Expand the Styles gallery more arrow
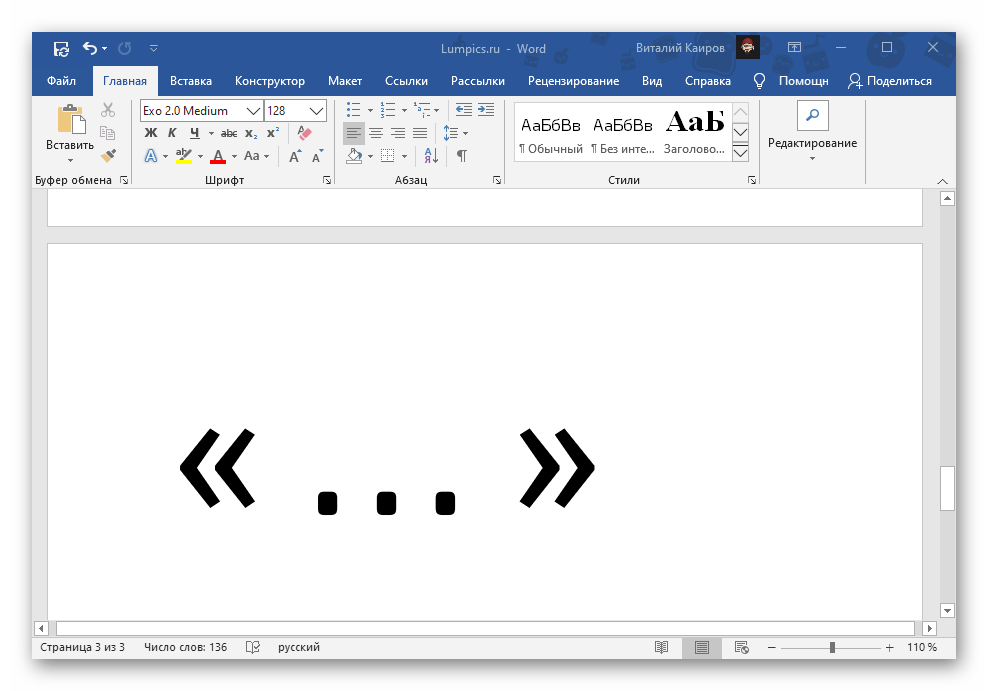 (741, 153)
